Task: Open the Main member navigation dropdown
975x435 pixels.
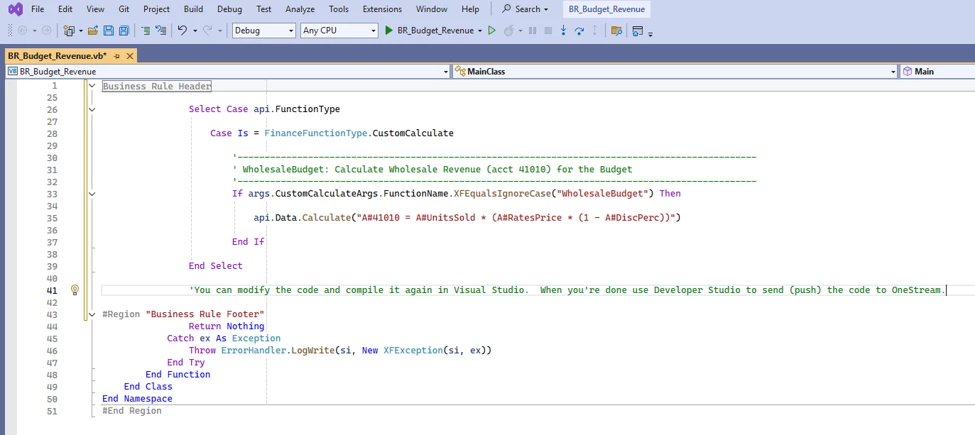Action: [x=937, y=71]
